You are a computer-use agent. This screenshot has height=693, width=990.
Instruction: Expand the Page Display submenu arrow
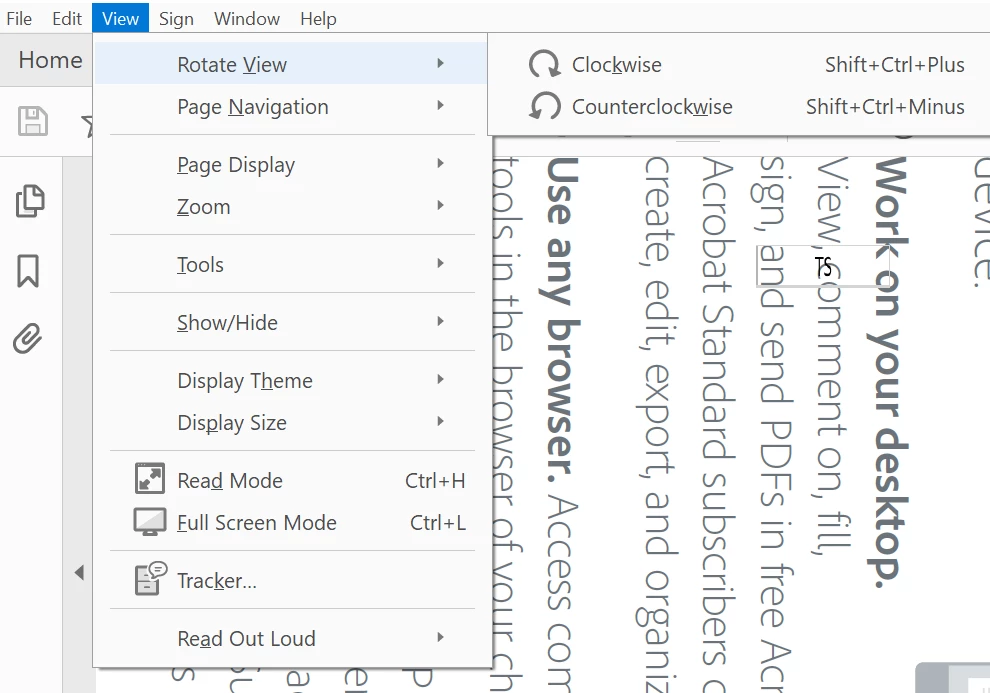tap(441, 163)
